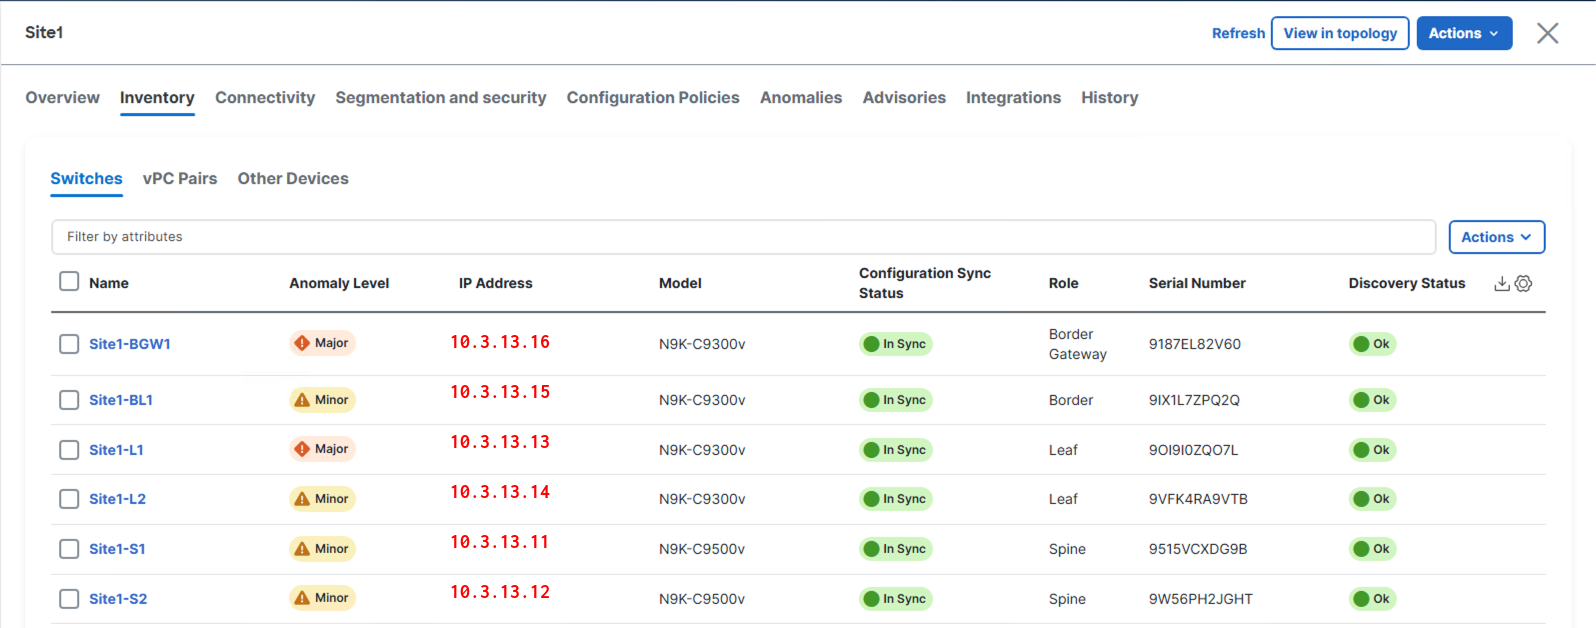This screenshot has width=1596, height=628.
Task: Click the download table export icon
Action: point(1501,284)
